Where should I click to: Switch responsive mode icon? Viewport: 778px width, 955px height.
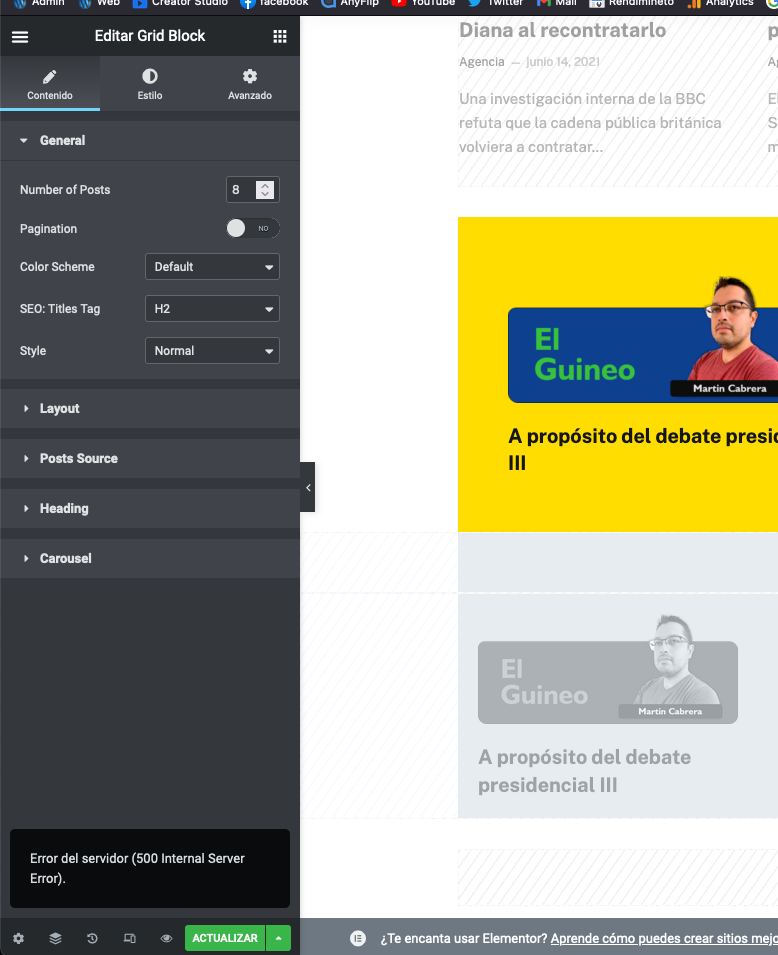tap(129, 938)
